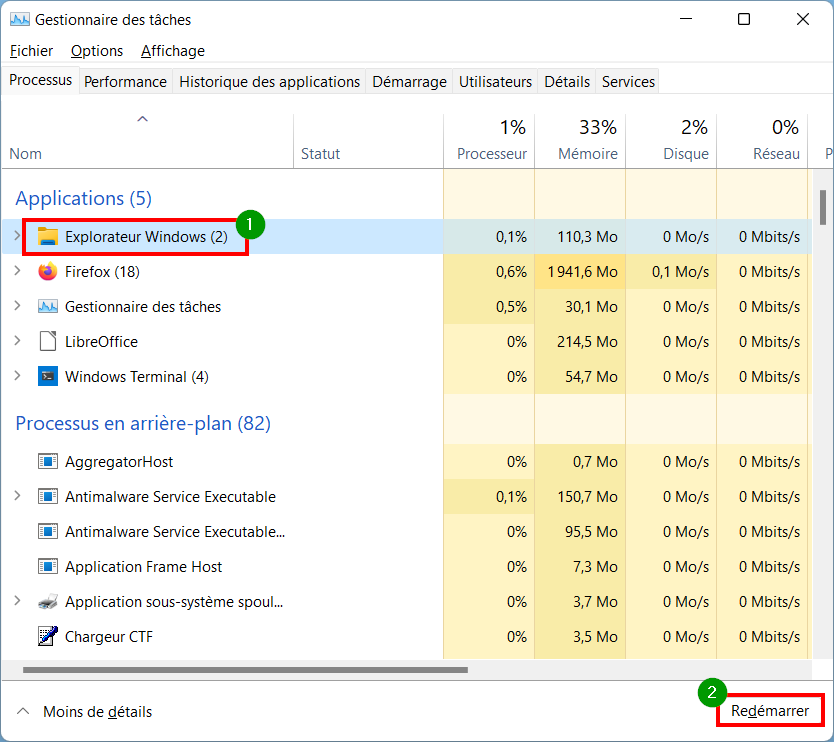
Task: Expand the Explorateur Windows process group
Action: tap(17, 236)
